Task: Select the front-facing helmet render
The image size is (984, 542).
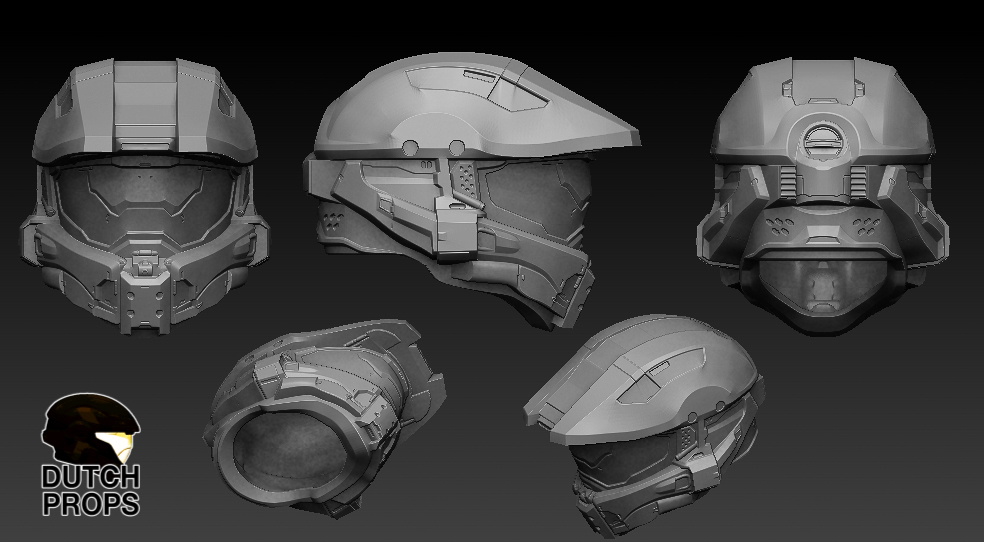Action: point(144,196)
